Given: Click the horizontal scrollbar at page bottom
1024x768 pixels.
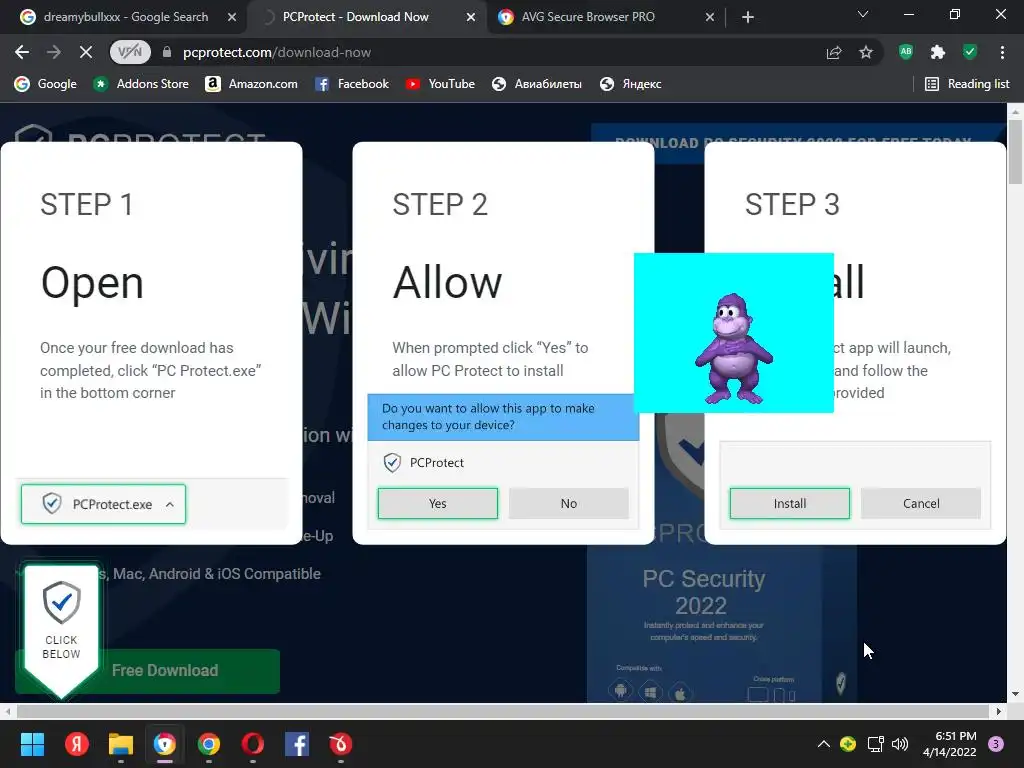Looking at the screenshot, I should tap(503, 711).
